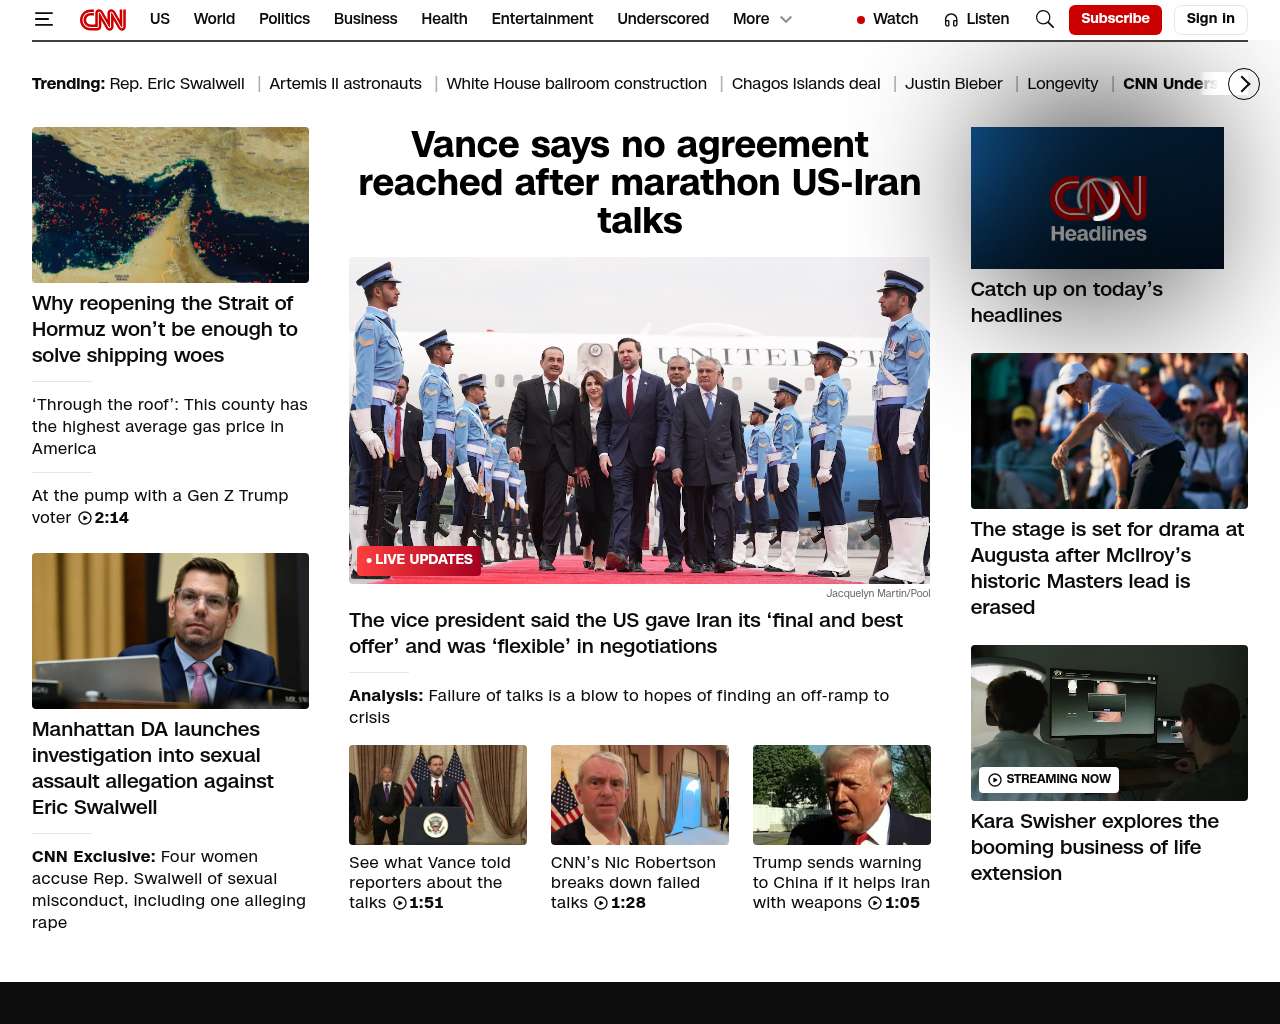Click the CNN logo
Image resolution: width=1280 pixels, height=1024 pixels.
click(103, 19)
